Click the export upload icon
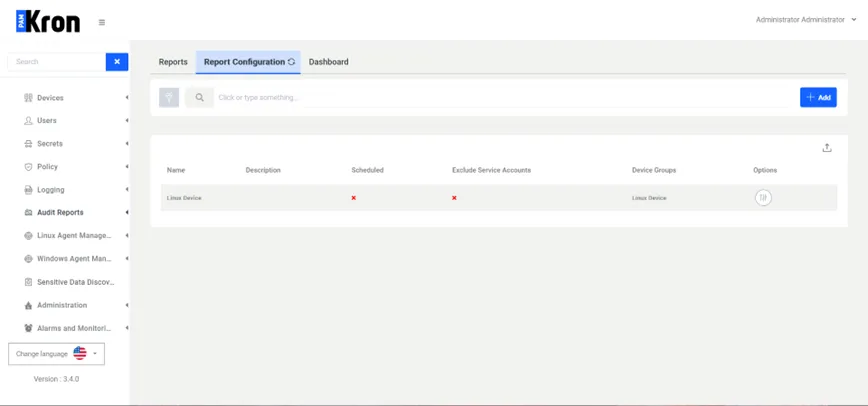The image size is (868, 406). click(827, 148)
